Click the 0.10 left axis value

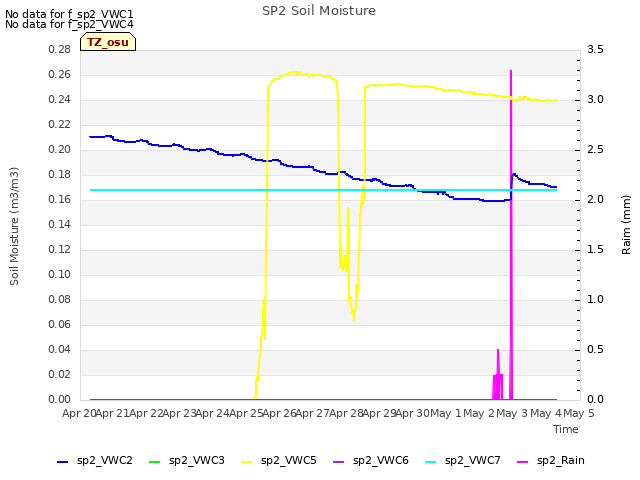point(60,275)
